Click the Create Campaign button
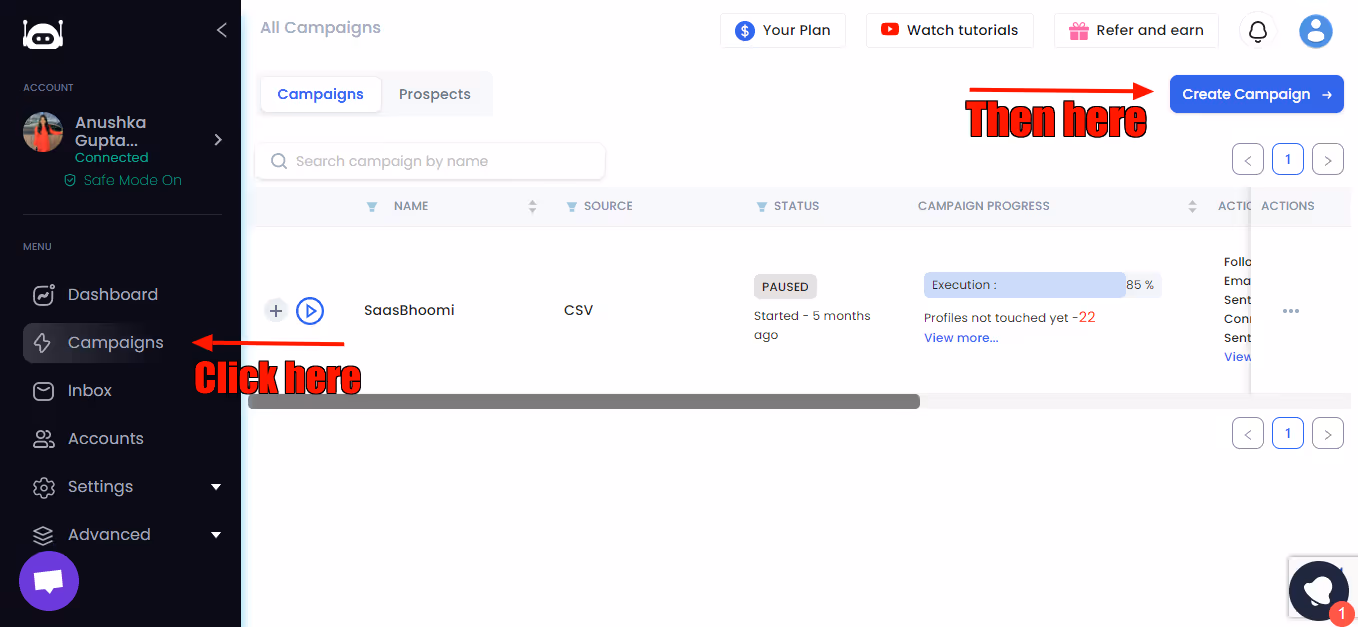 tap(1256, 93)
